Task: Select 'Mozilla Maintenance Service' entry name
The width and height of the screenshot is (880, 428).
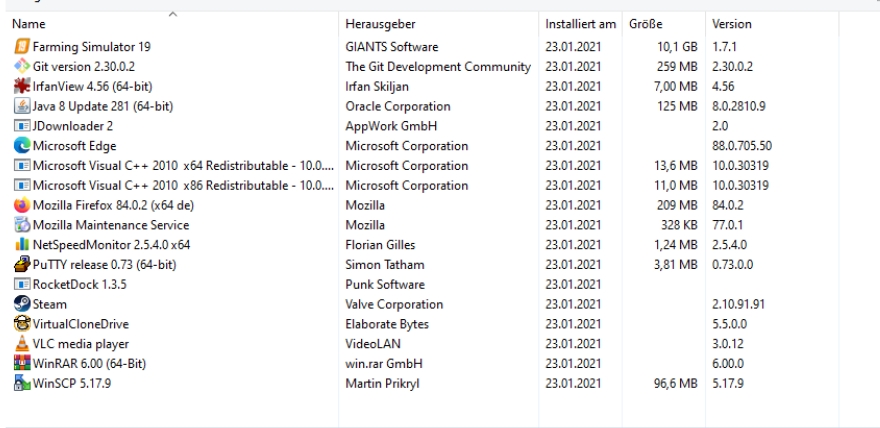Action: pyautogui.click(x=111, y=225)
